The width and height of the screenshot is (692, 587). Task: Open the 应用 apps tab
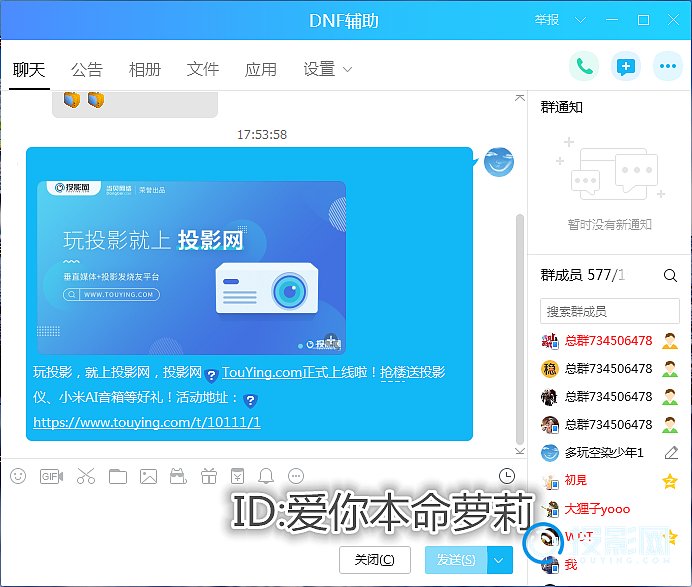[261, 70]
